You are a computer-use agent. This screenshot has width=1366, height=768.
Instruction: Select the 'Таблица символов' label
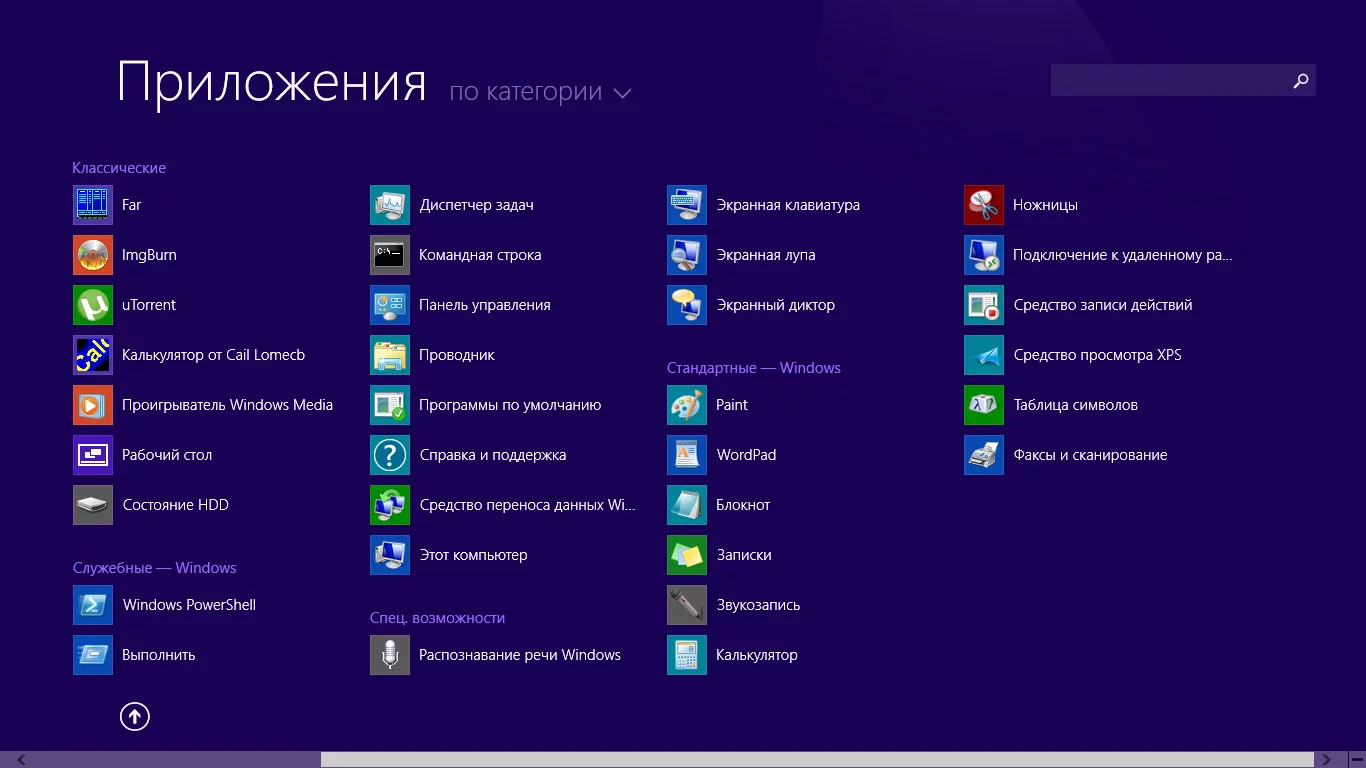(x=1075, y=405)
